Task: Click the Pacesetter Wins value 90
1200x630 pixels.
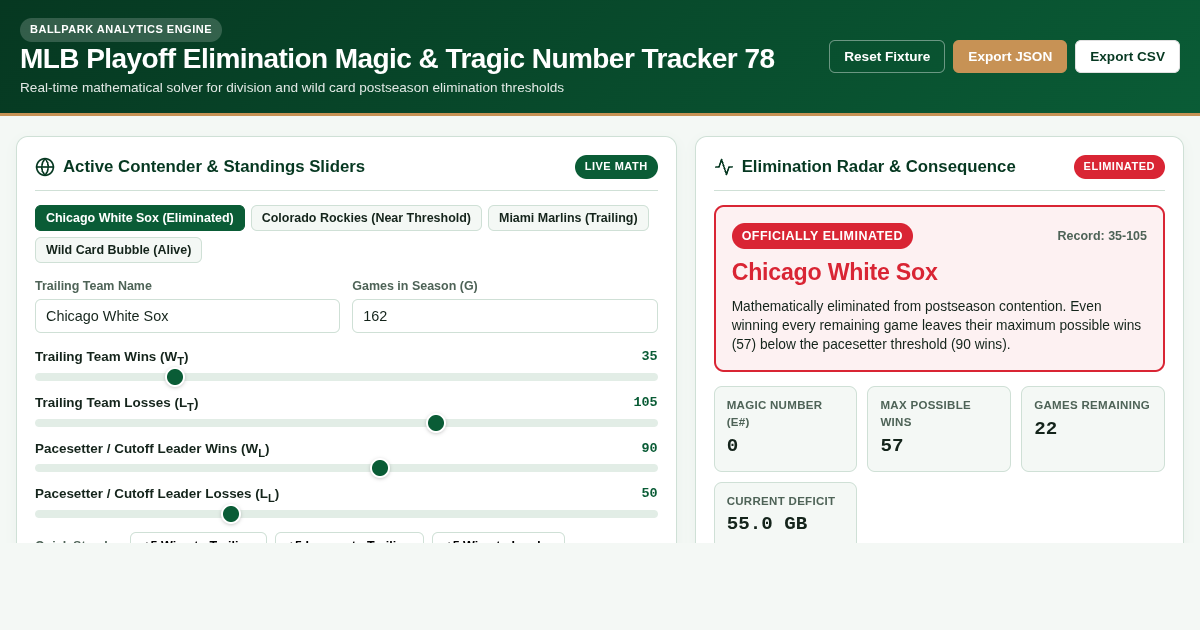Action: [650, 448]
